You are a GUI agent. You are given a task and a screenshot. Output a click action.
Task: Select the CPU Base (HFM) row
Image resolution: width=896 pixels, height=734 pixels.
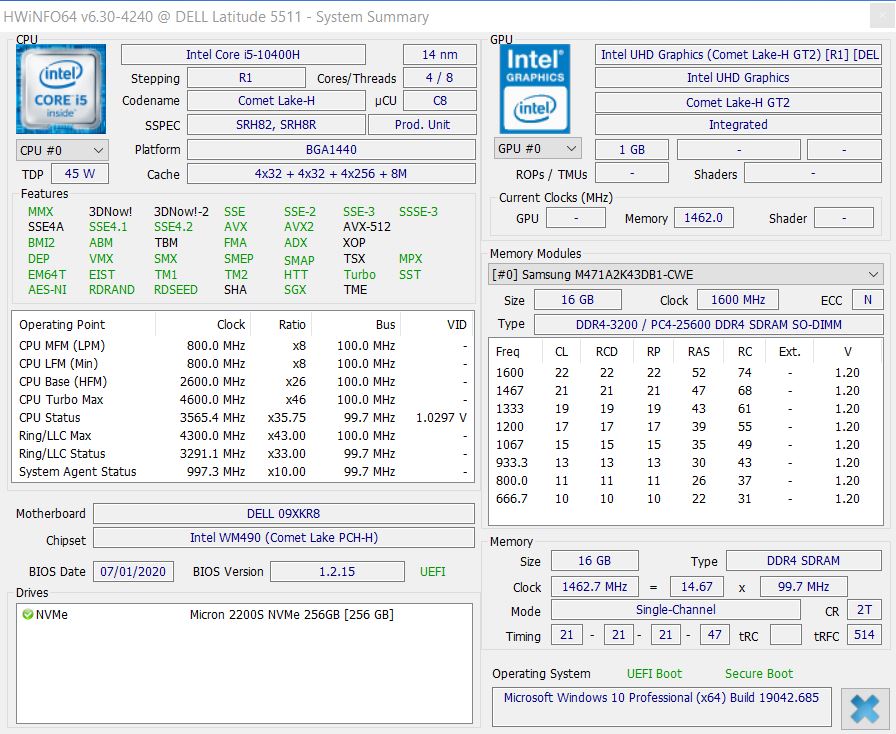[x=243, y=382]
